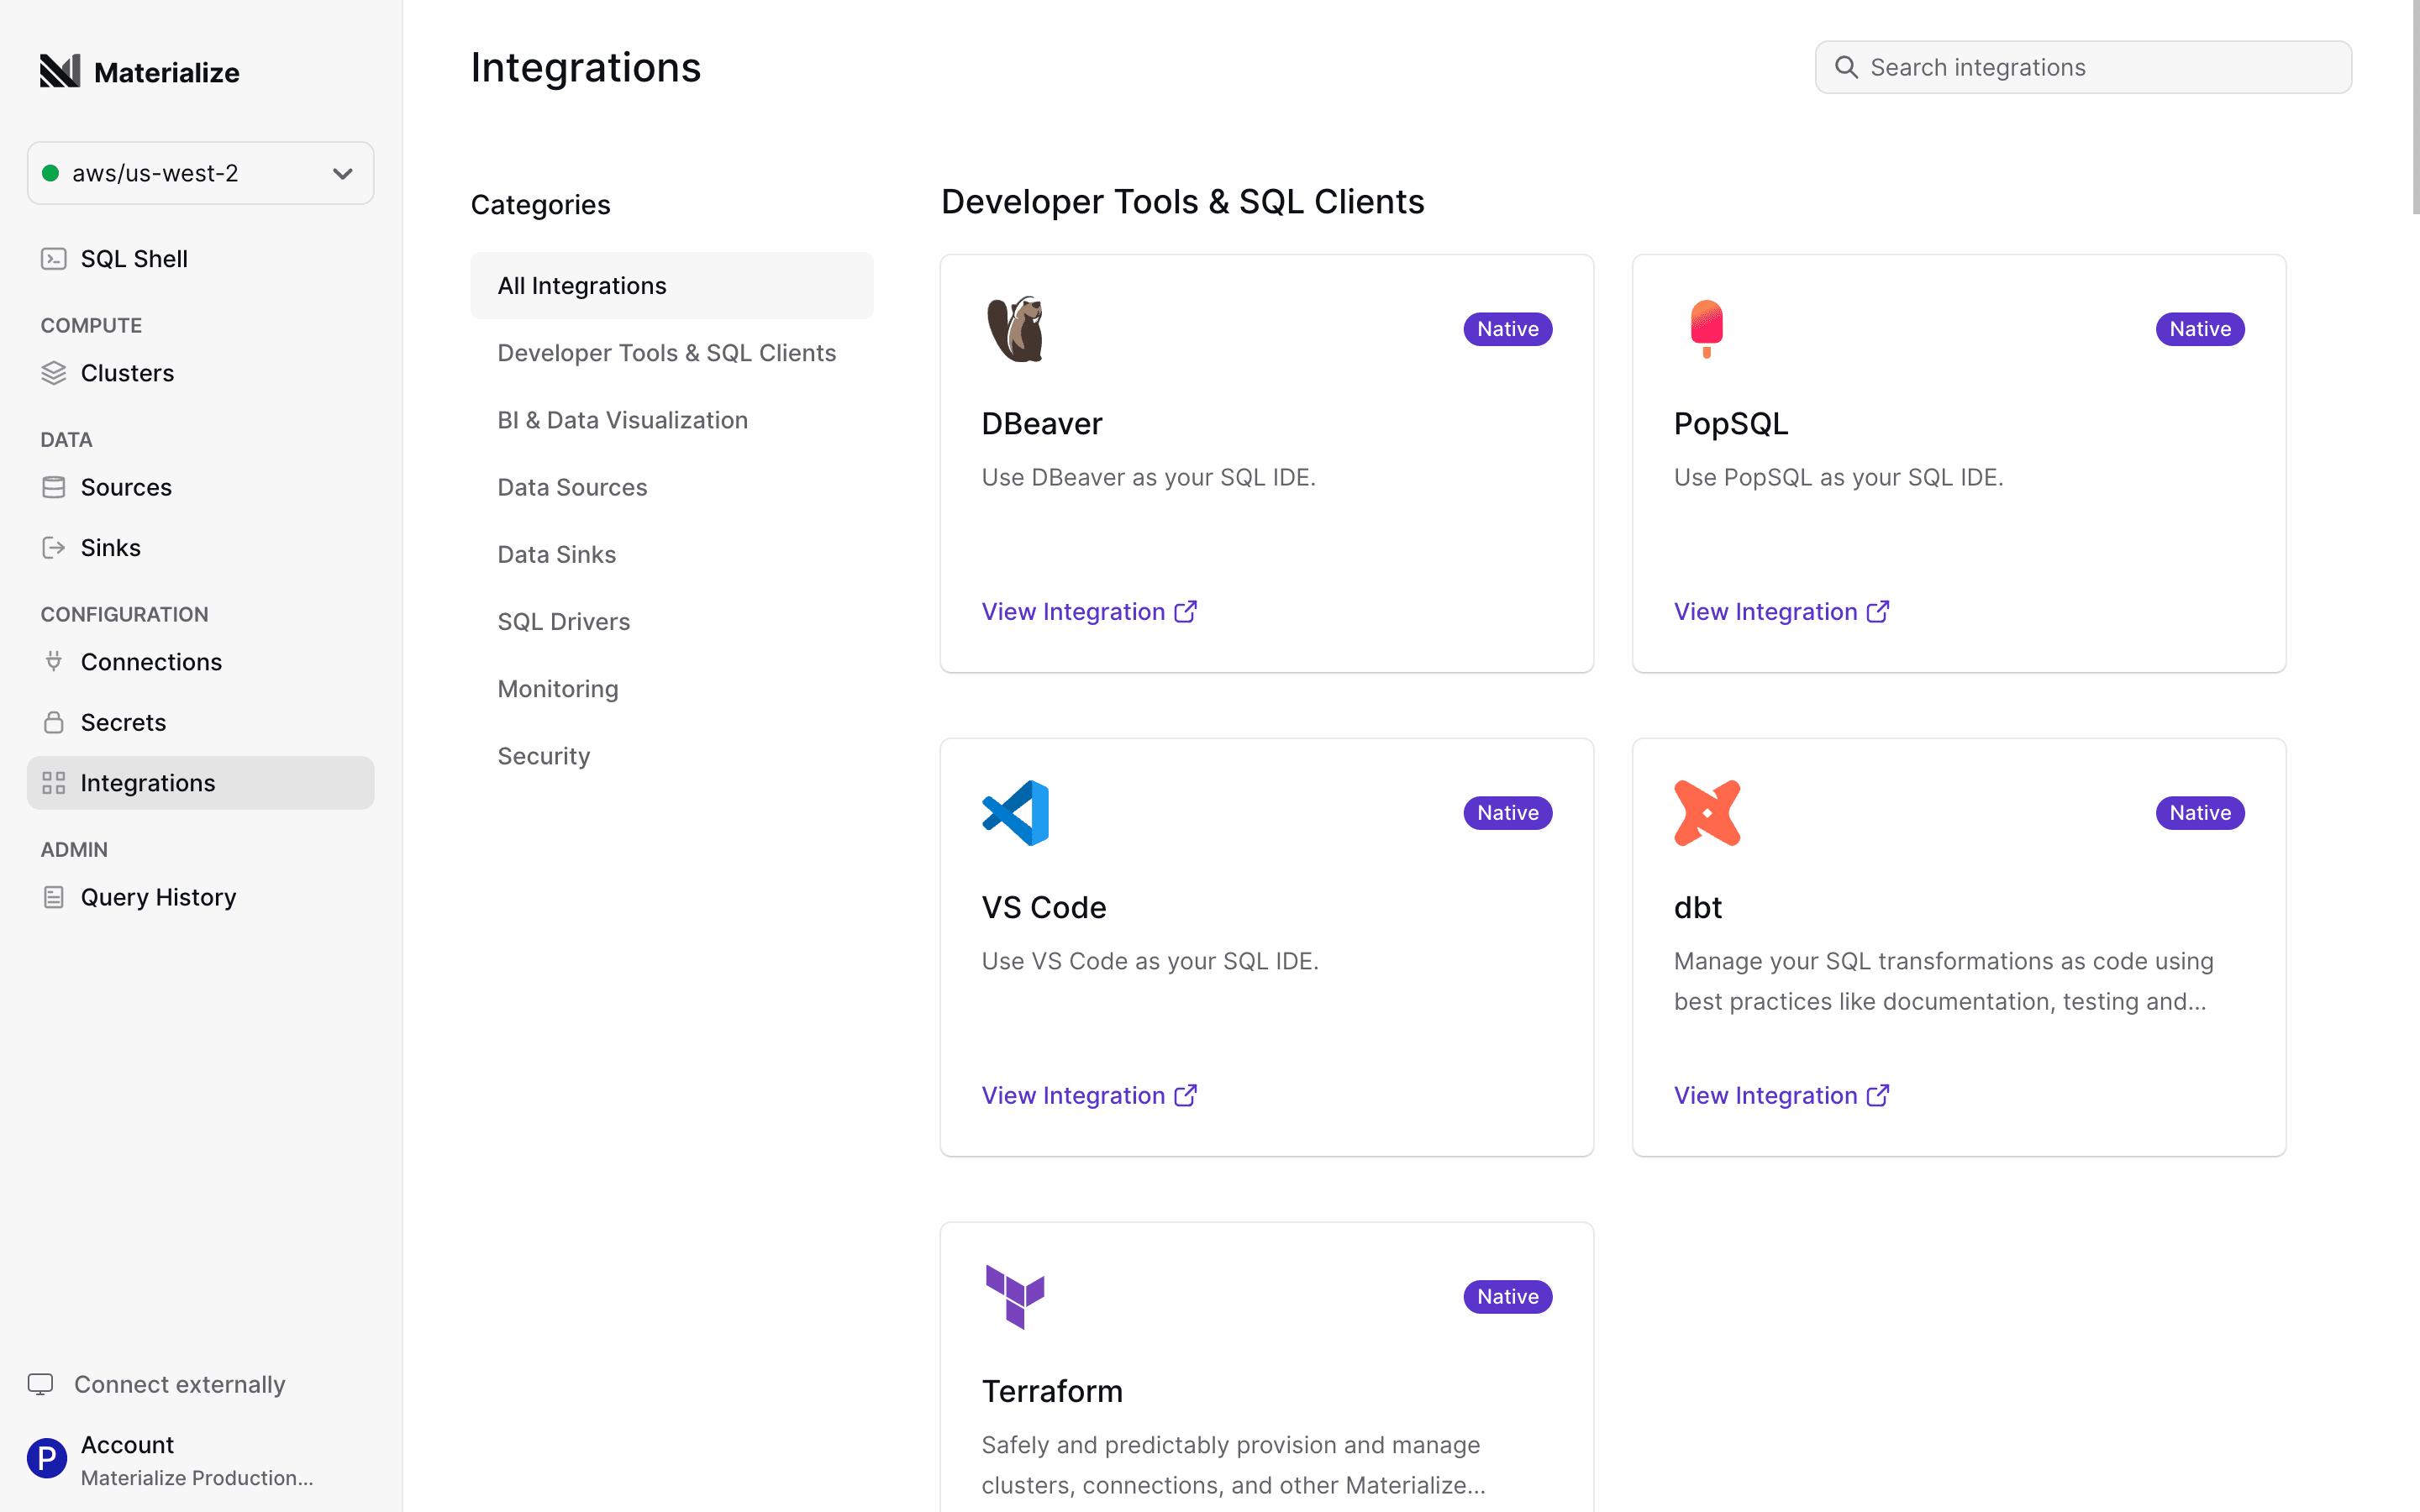This screenshot has height=1512, width=2420.
Task: Click external-link icon on dbt card
Action: (1878, 1096)
